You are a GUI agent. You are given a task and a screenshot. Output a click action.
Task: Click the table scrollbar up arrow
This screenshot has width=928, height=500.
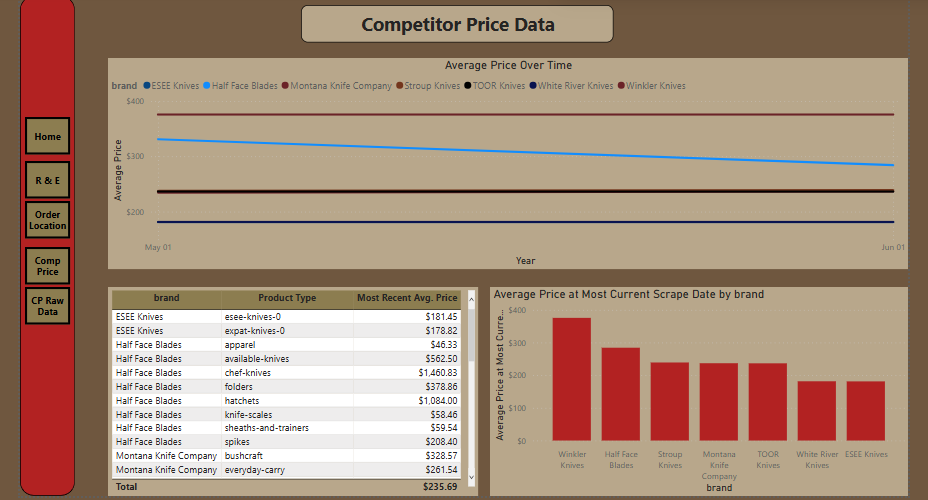pyautogui.click(x=472, y=299)
